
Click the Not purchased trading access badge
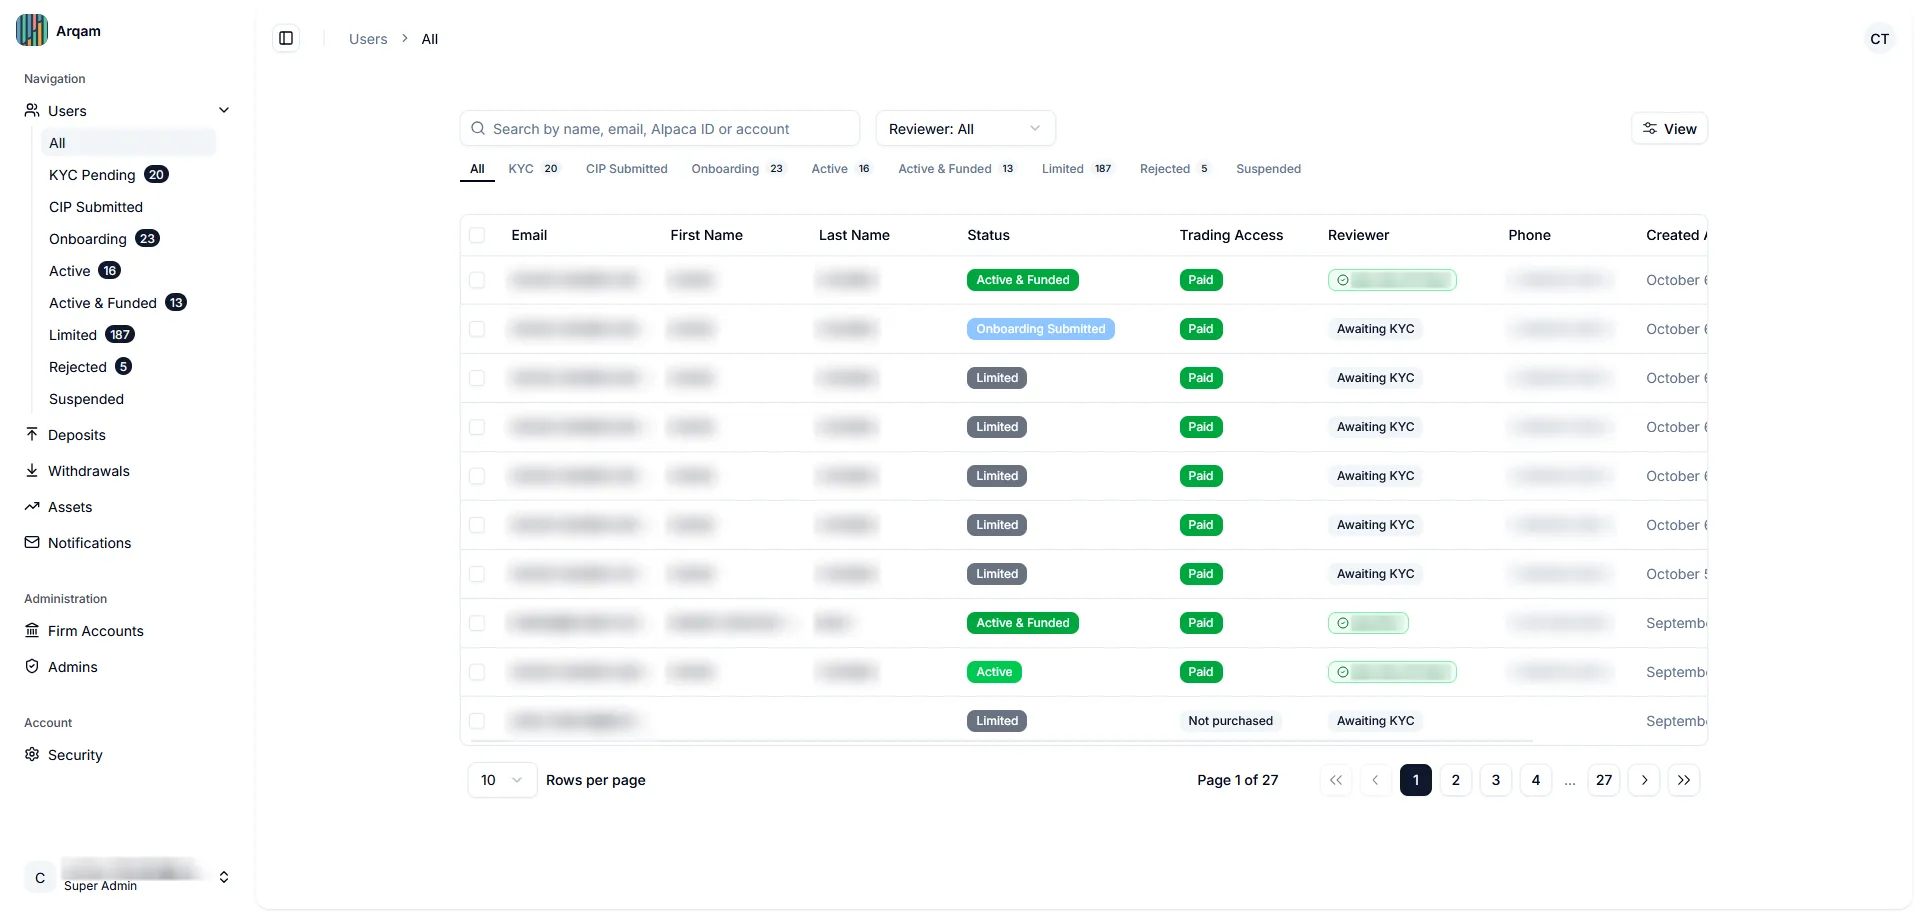pos(1230,721)
